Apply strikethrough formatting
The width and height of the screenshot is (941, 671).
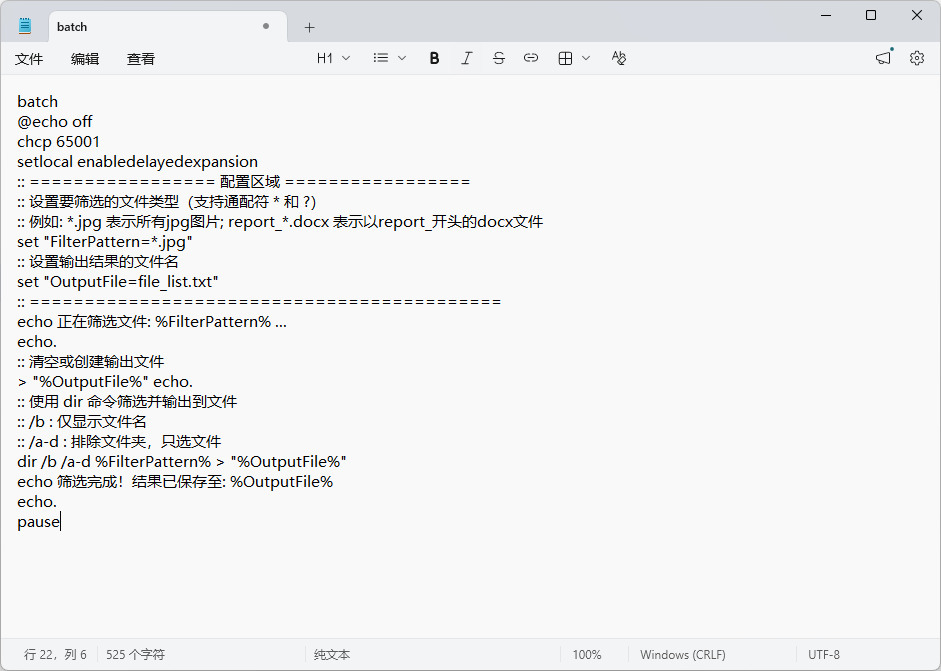[499, 58]
